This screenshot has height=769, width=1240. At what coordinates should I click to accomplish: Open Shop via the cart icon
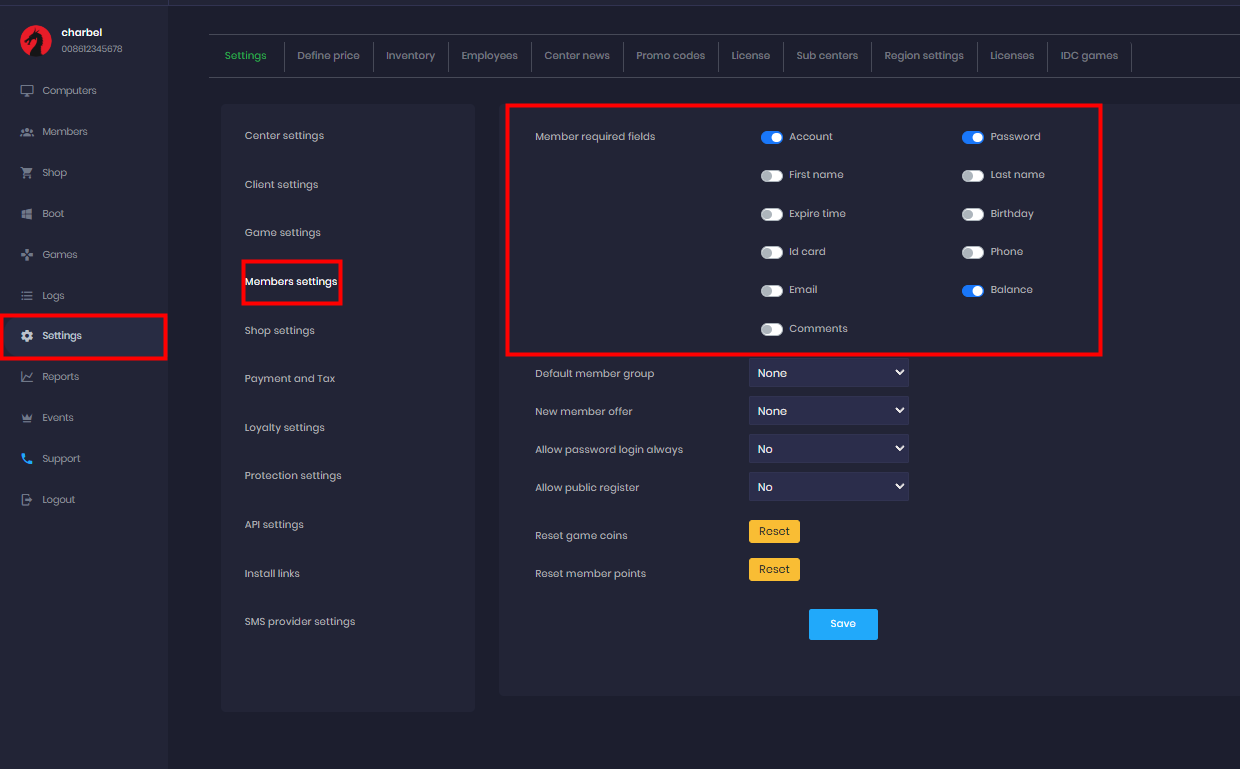(x=27, y=173)
